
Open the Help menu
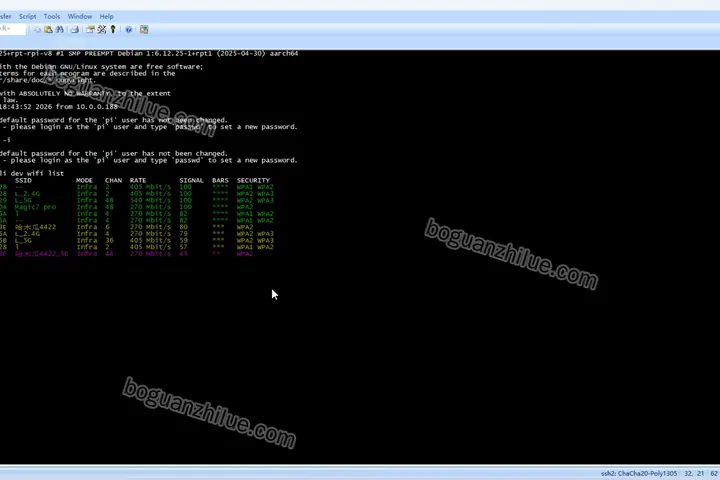[x=107, y=17]
